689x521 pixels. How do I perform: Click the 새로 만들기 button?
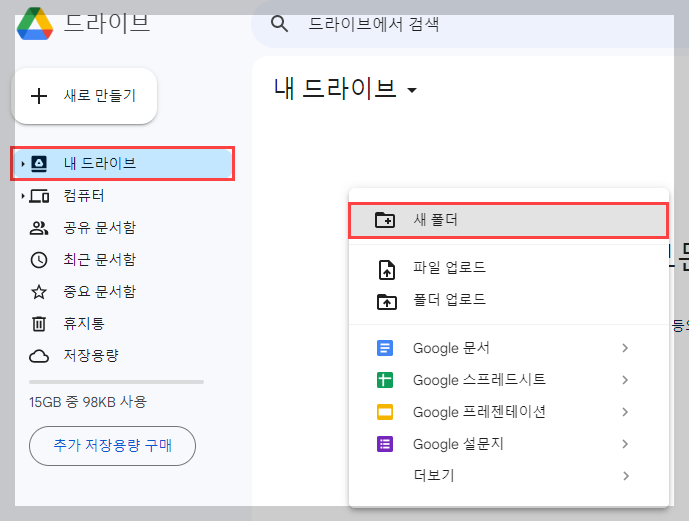[84, 96]
